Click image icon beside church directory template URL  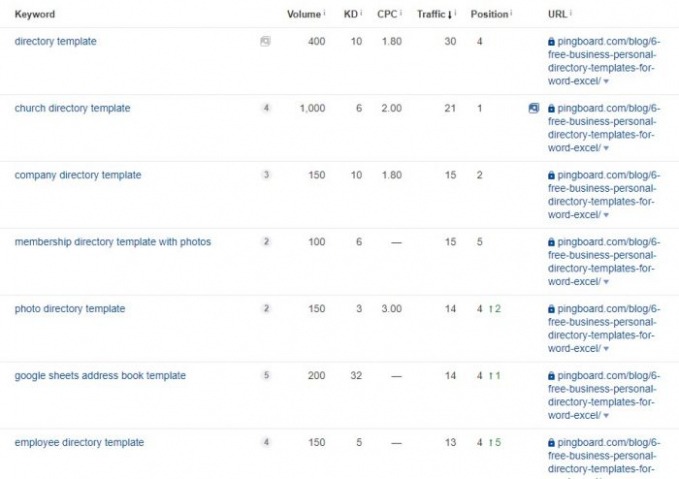[x=534, y=108]
